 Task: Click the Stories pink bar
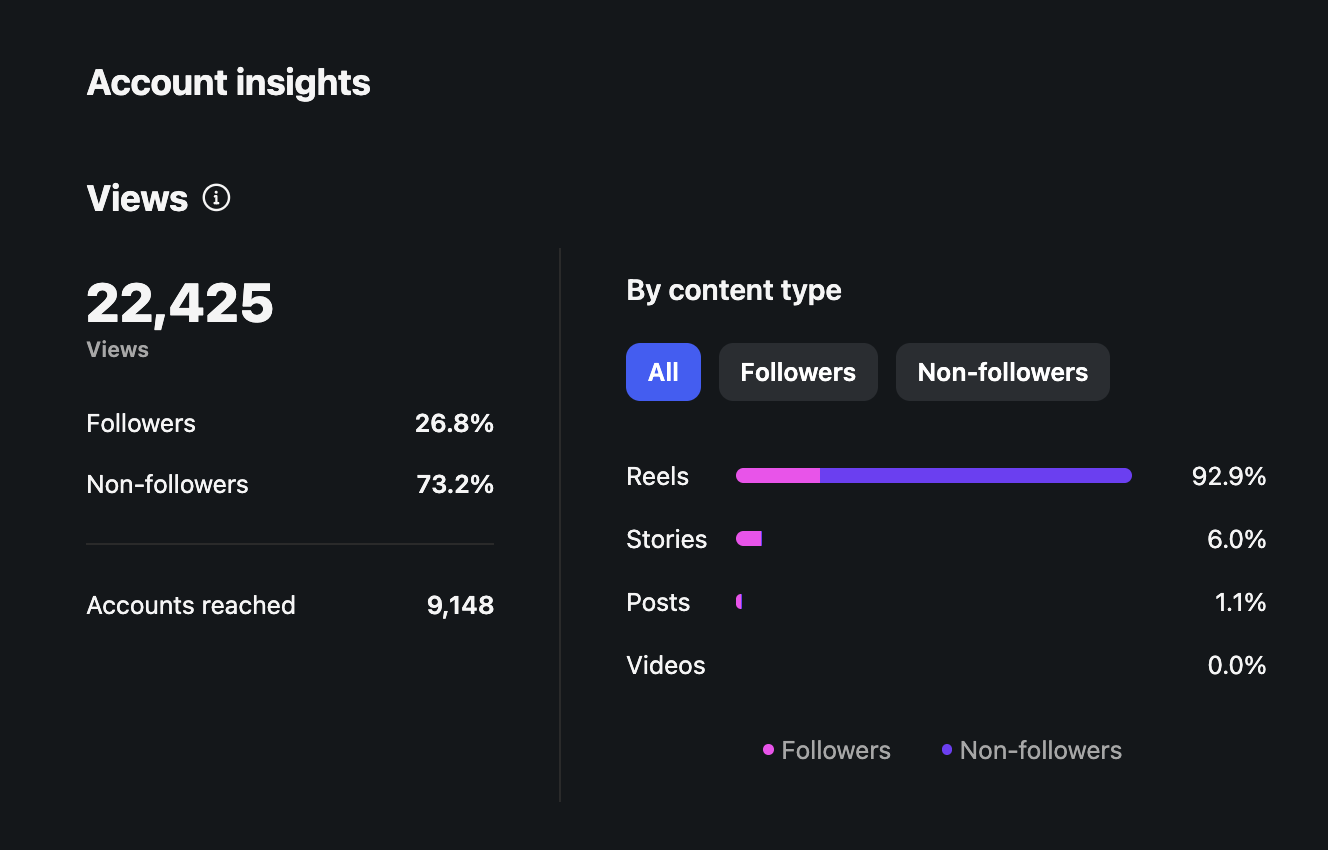tap(749, 539)
